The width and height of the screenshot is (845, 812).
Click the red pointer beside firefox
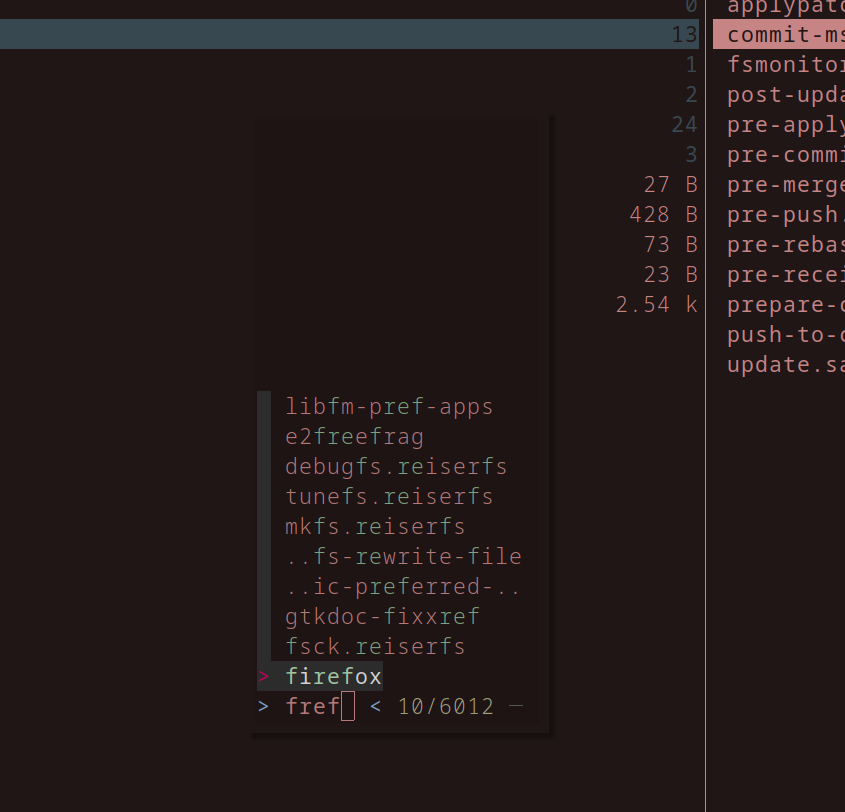tap(264, 677)
